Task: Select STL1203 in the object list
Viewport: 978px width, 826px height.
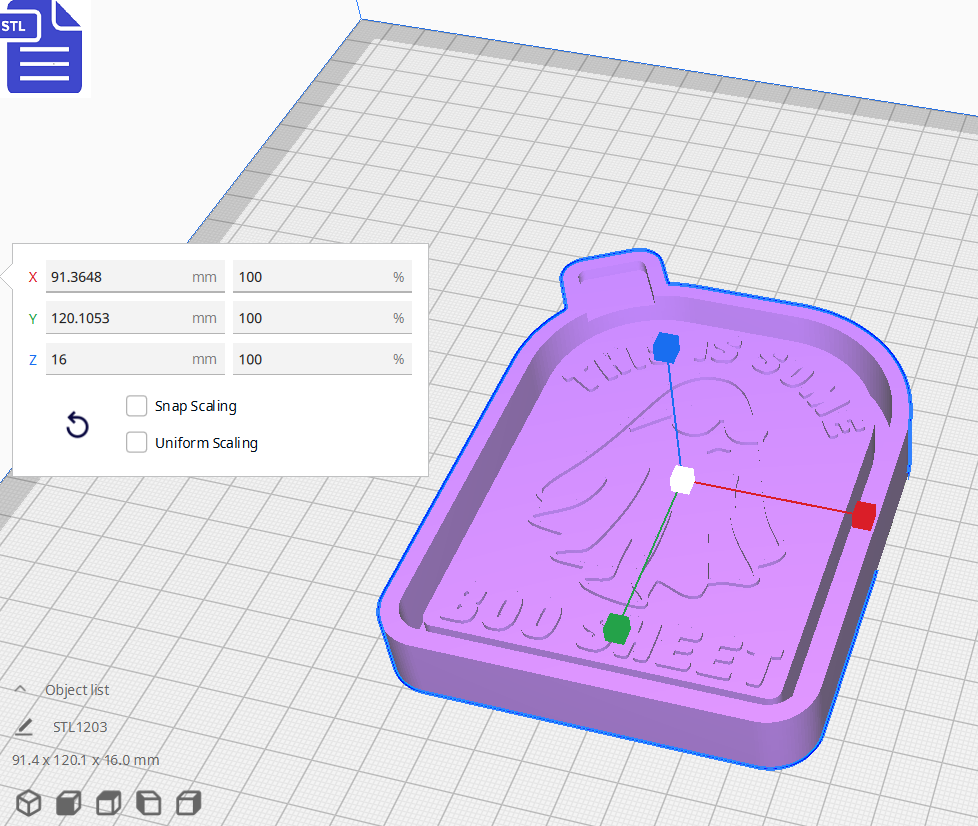Action: [x=81, y=726]
